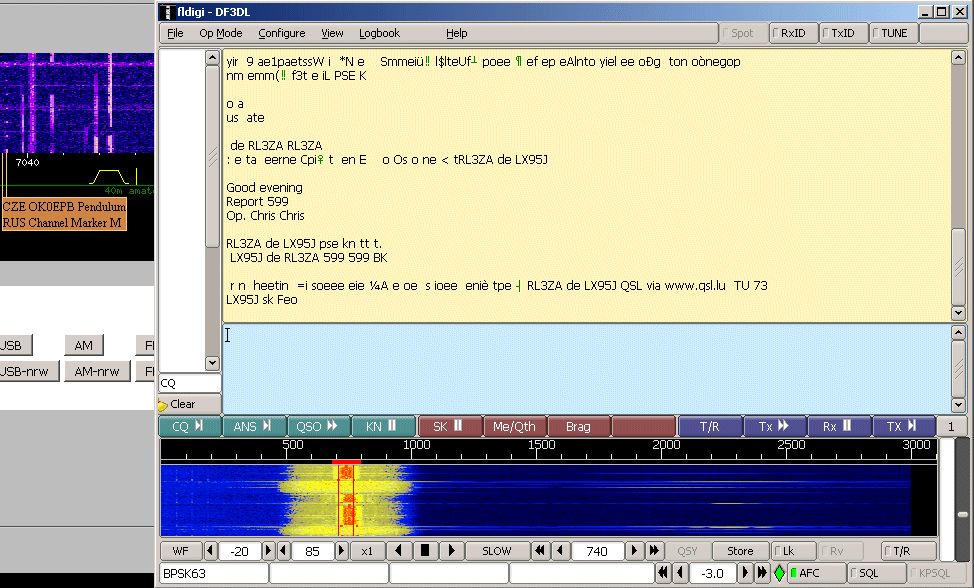Click in the blue transmit text area
Viewport: 974px width, 588px height.
590,367
